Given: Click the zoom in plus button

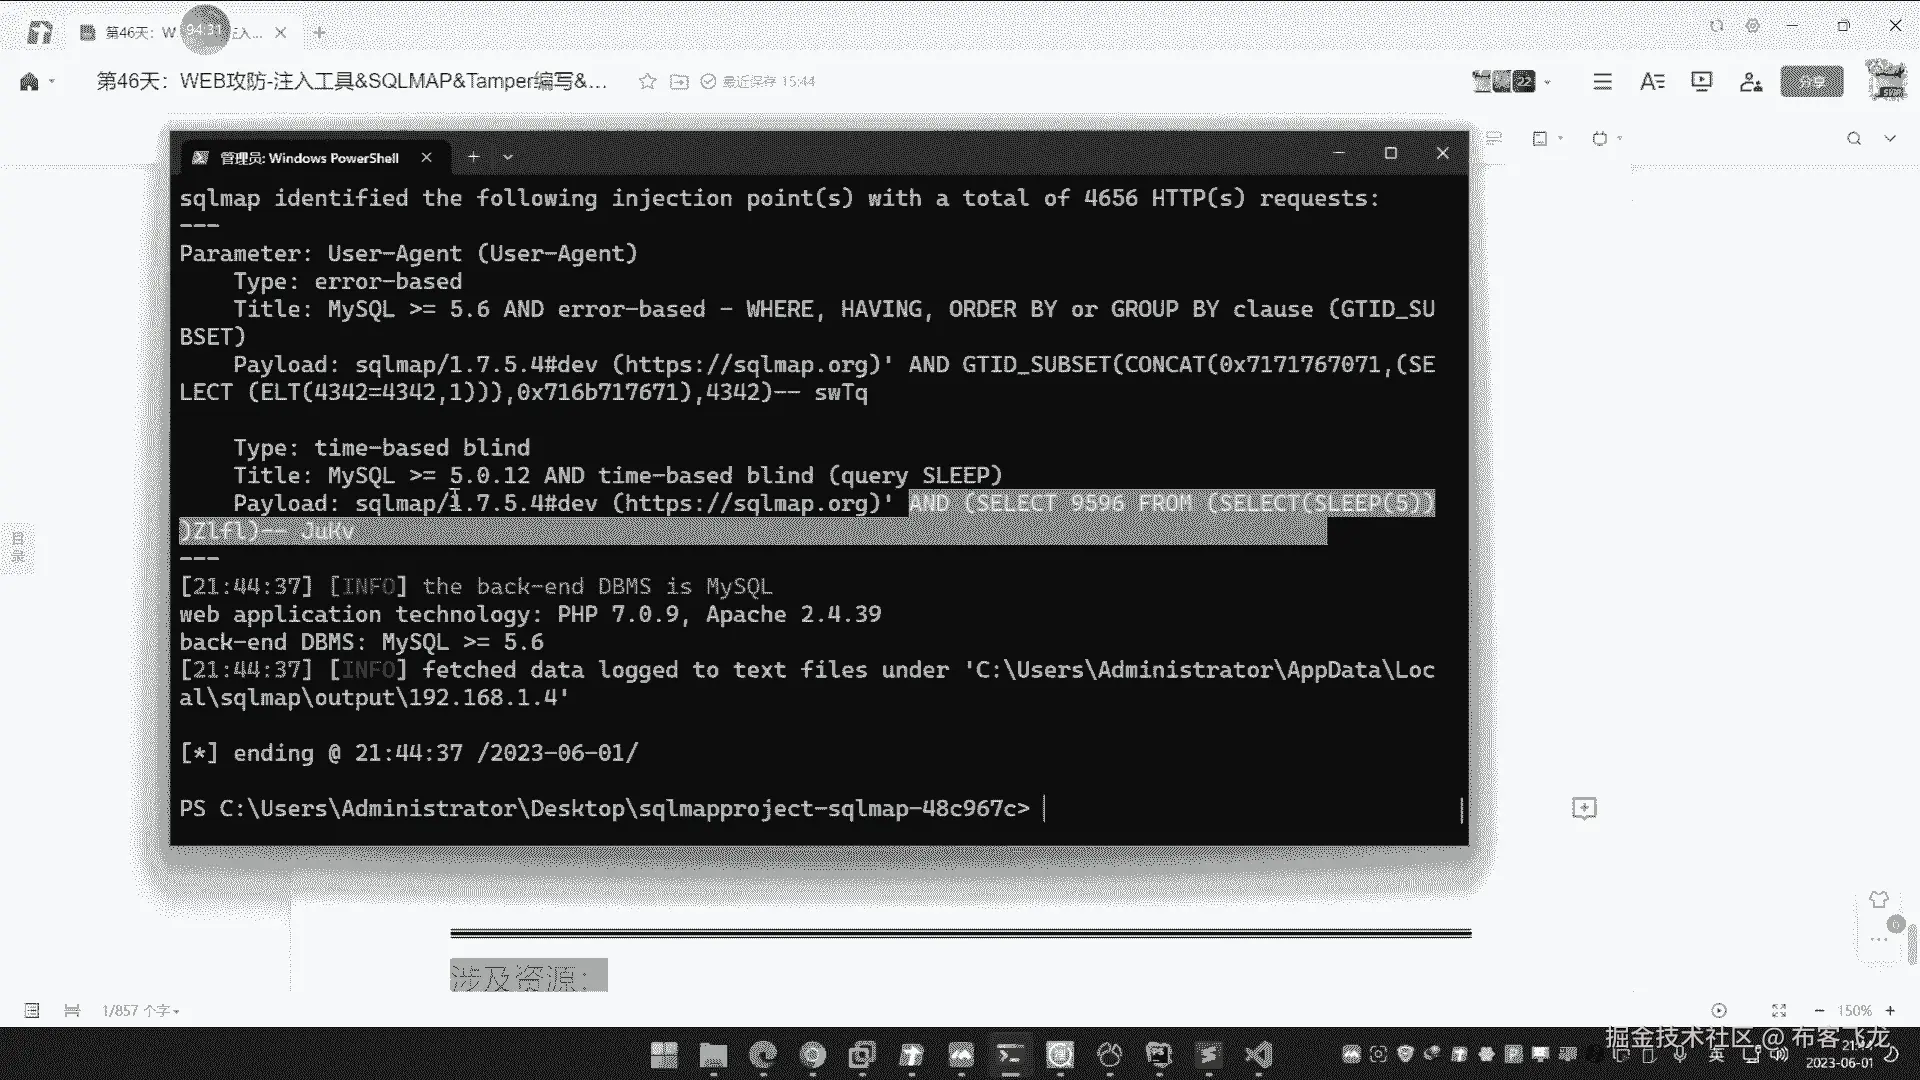Looking at the screenshot, I should point(1890,1011).
